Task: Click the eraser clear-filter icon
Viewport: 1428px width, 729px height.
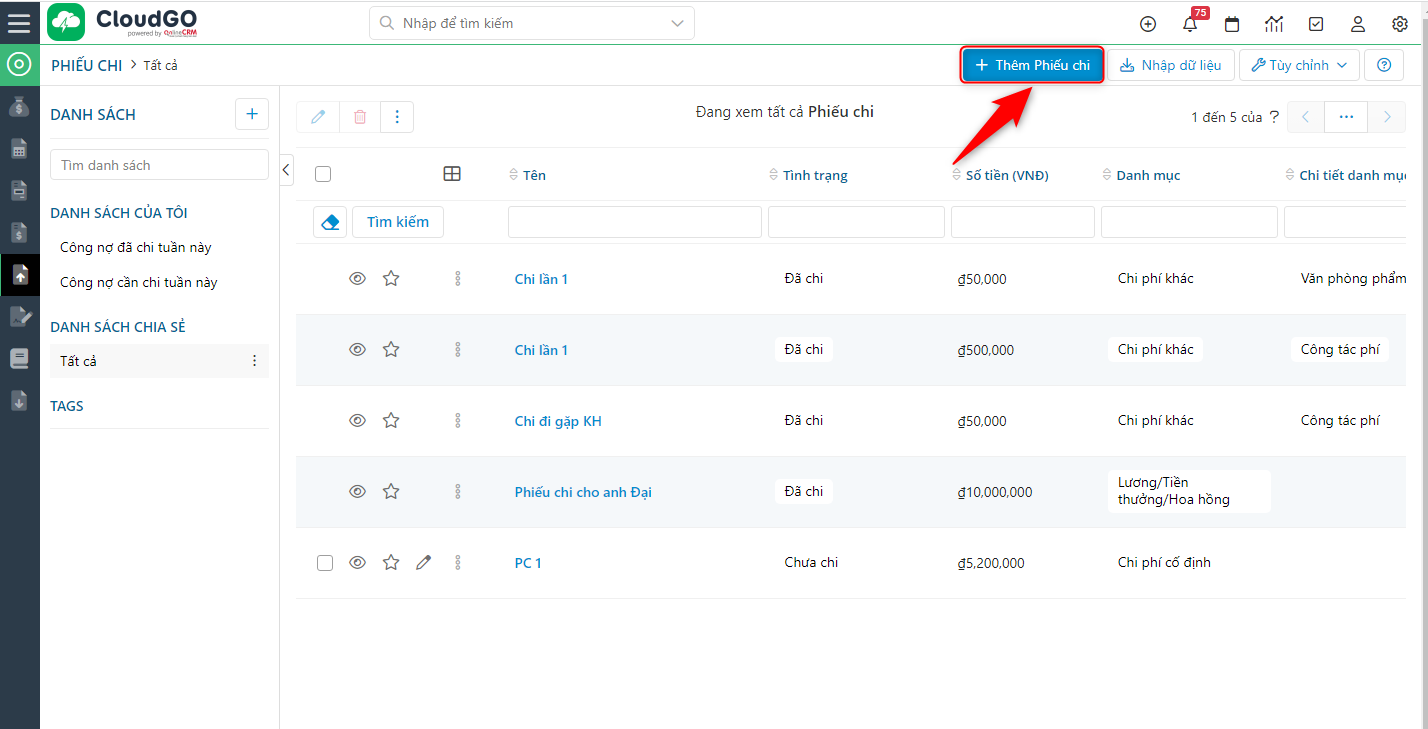Action: point(330,222)
